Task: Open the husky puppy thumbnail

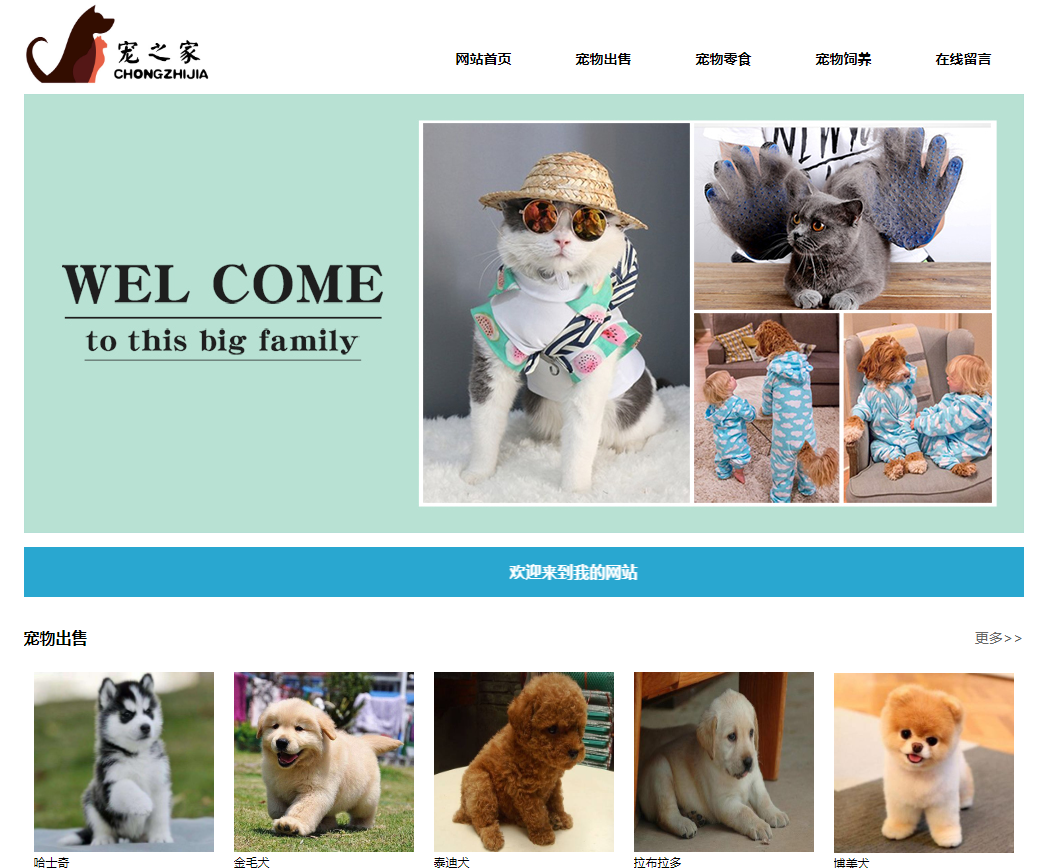Action: pyautogui.click(x=124, y=762)
